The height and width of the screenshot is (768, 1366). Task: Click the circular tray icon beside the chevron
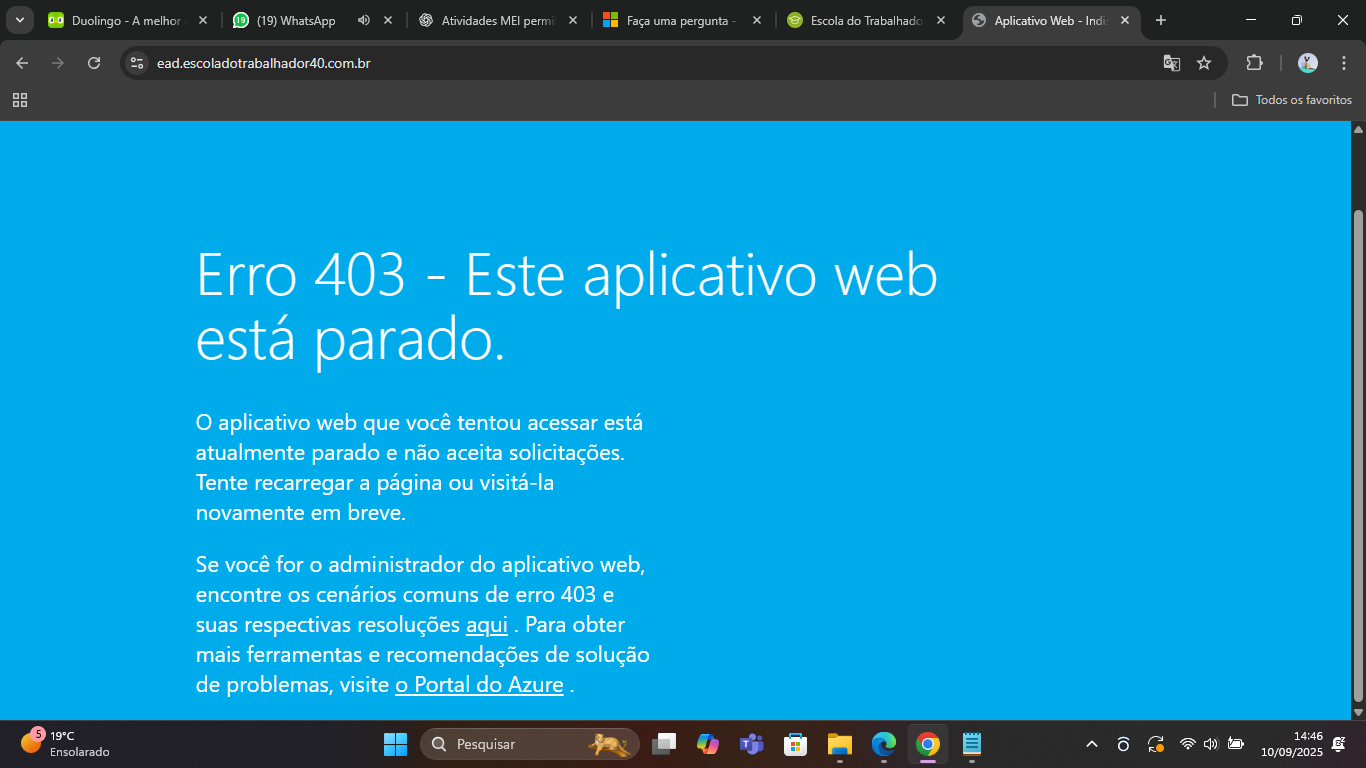pyautogui.click(x=1123, y=744)
